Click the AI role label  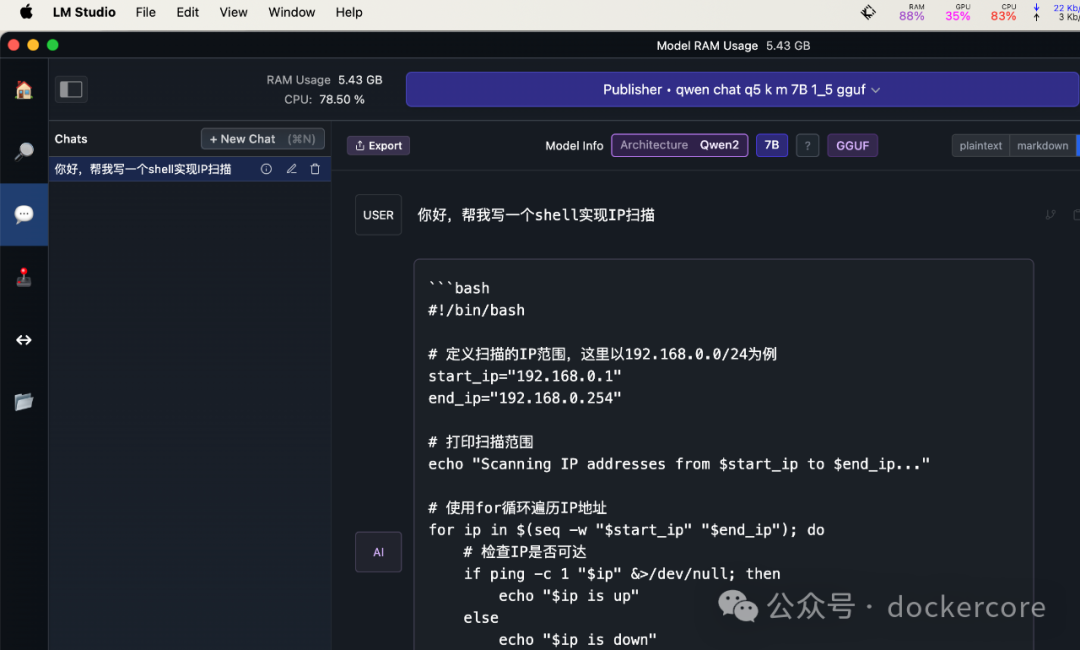point(378,552)
